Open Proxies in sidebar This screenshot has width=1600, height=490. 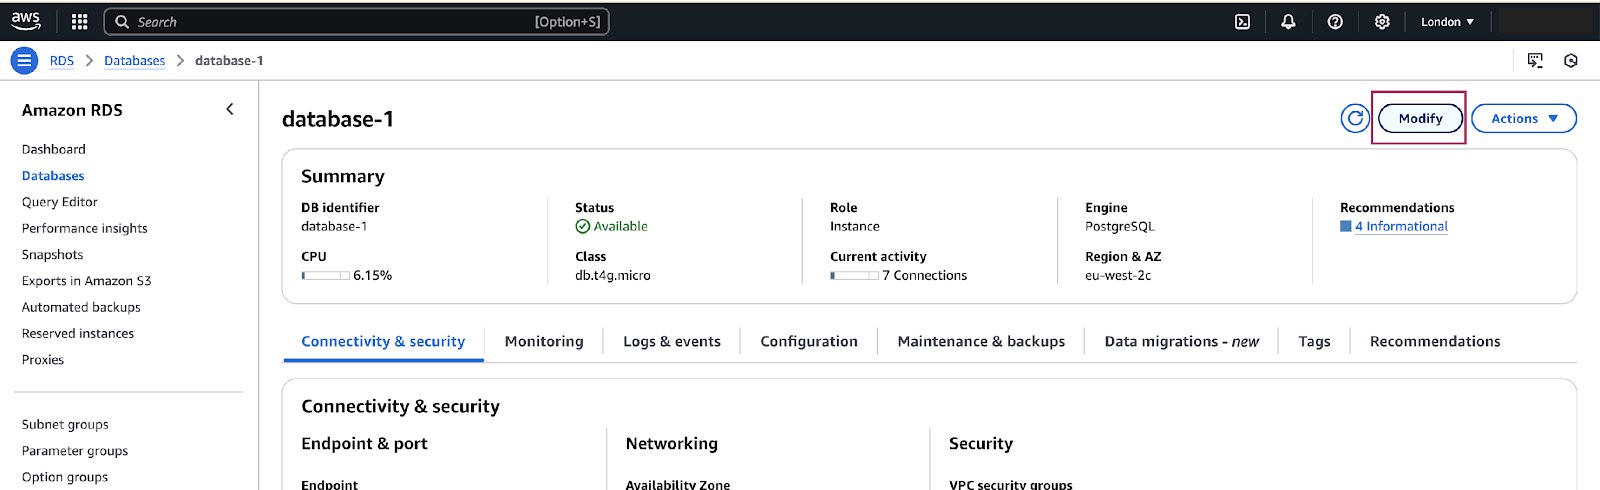(x=43, y=360)
